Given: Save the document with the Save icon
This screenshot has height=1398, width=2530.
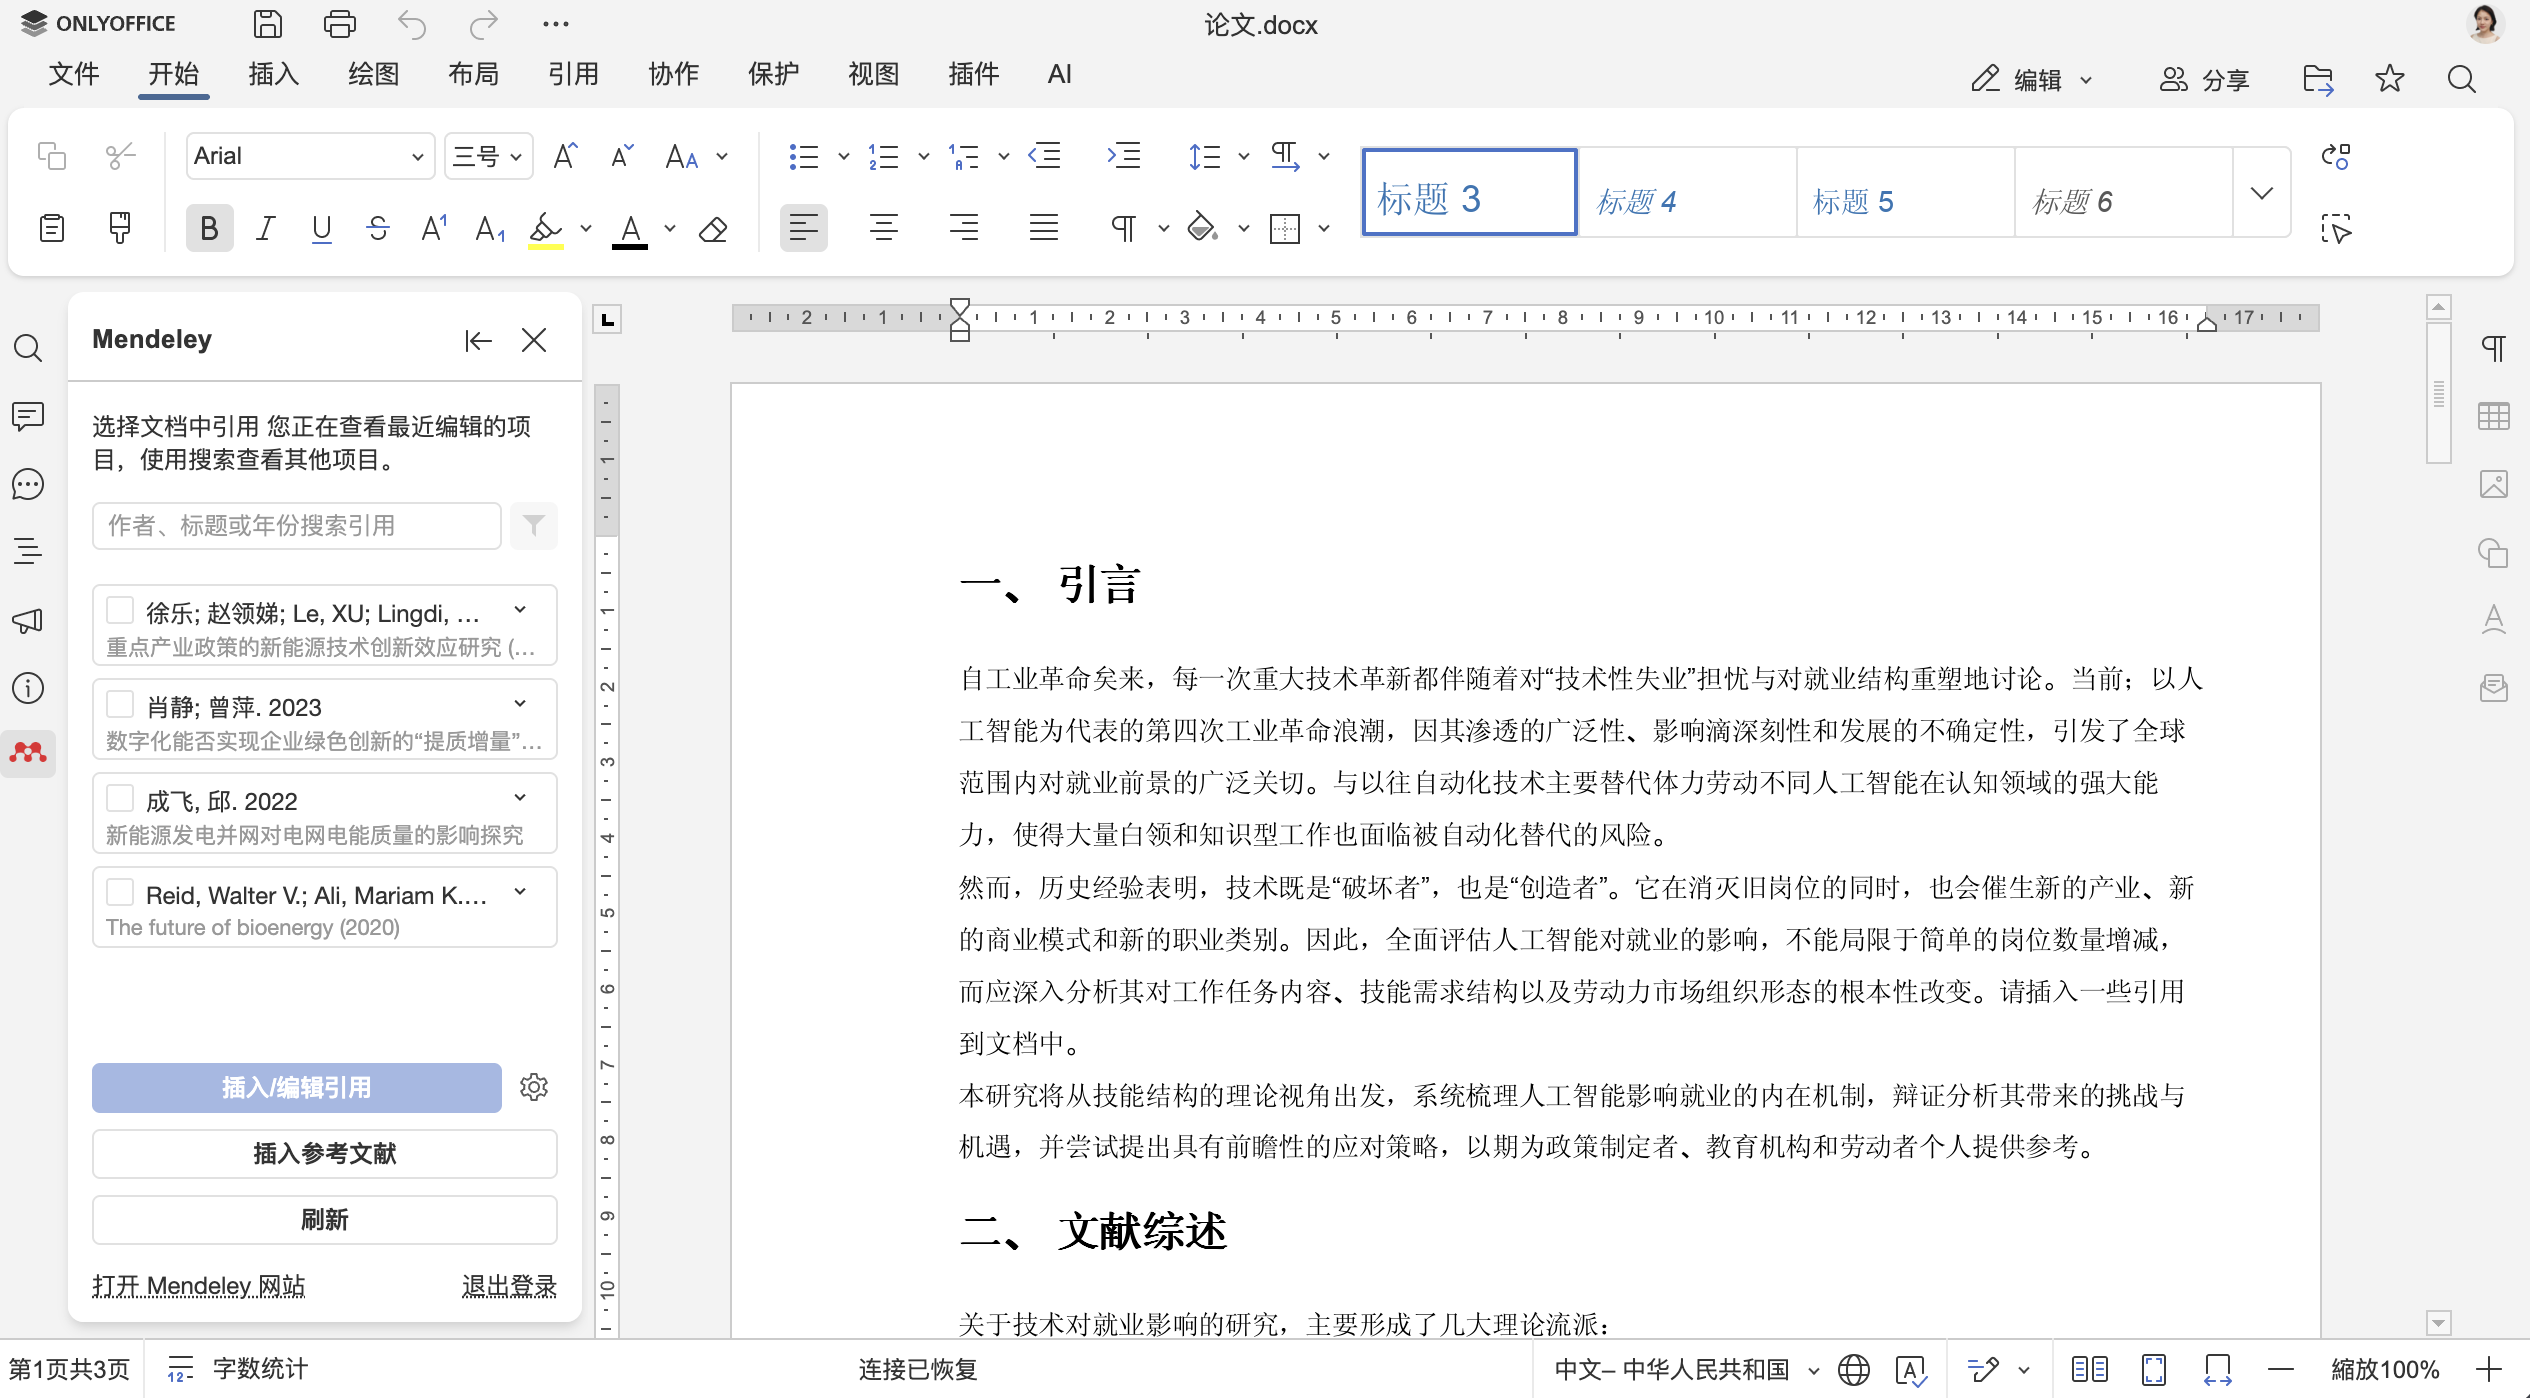Looking at the screenshot, I should tap(267, 24).
